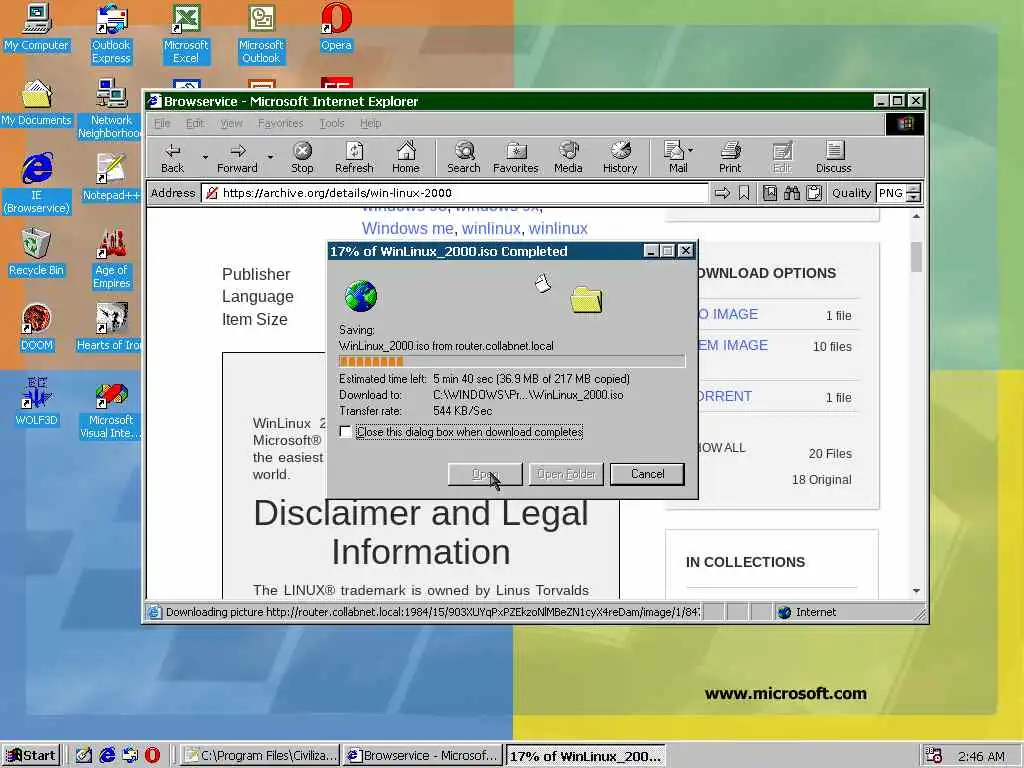Click the Internet zone status indicator
This screenshot has width=1024, height=768.
[x=807, y=612]
